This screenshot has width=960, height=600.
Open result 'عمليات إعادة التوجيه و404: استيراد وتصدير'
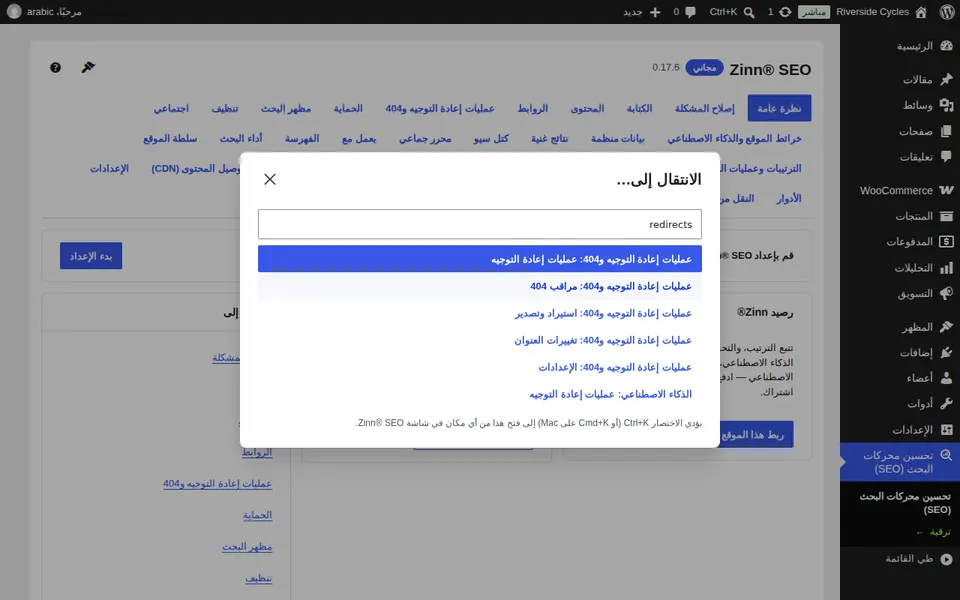point(479,313)
